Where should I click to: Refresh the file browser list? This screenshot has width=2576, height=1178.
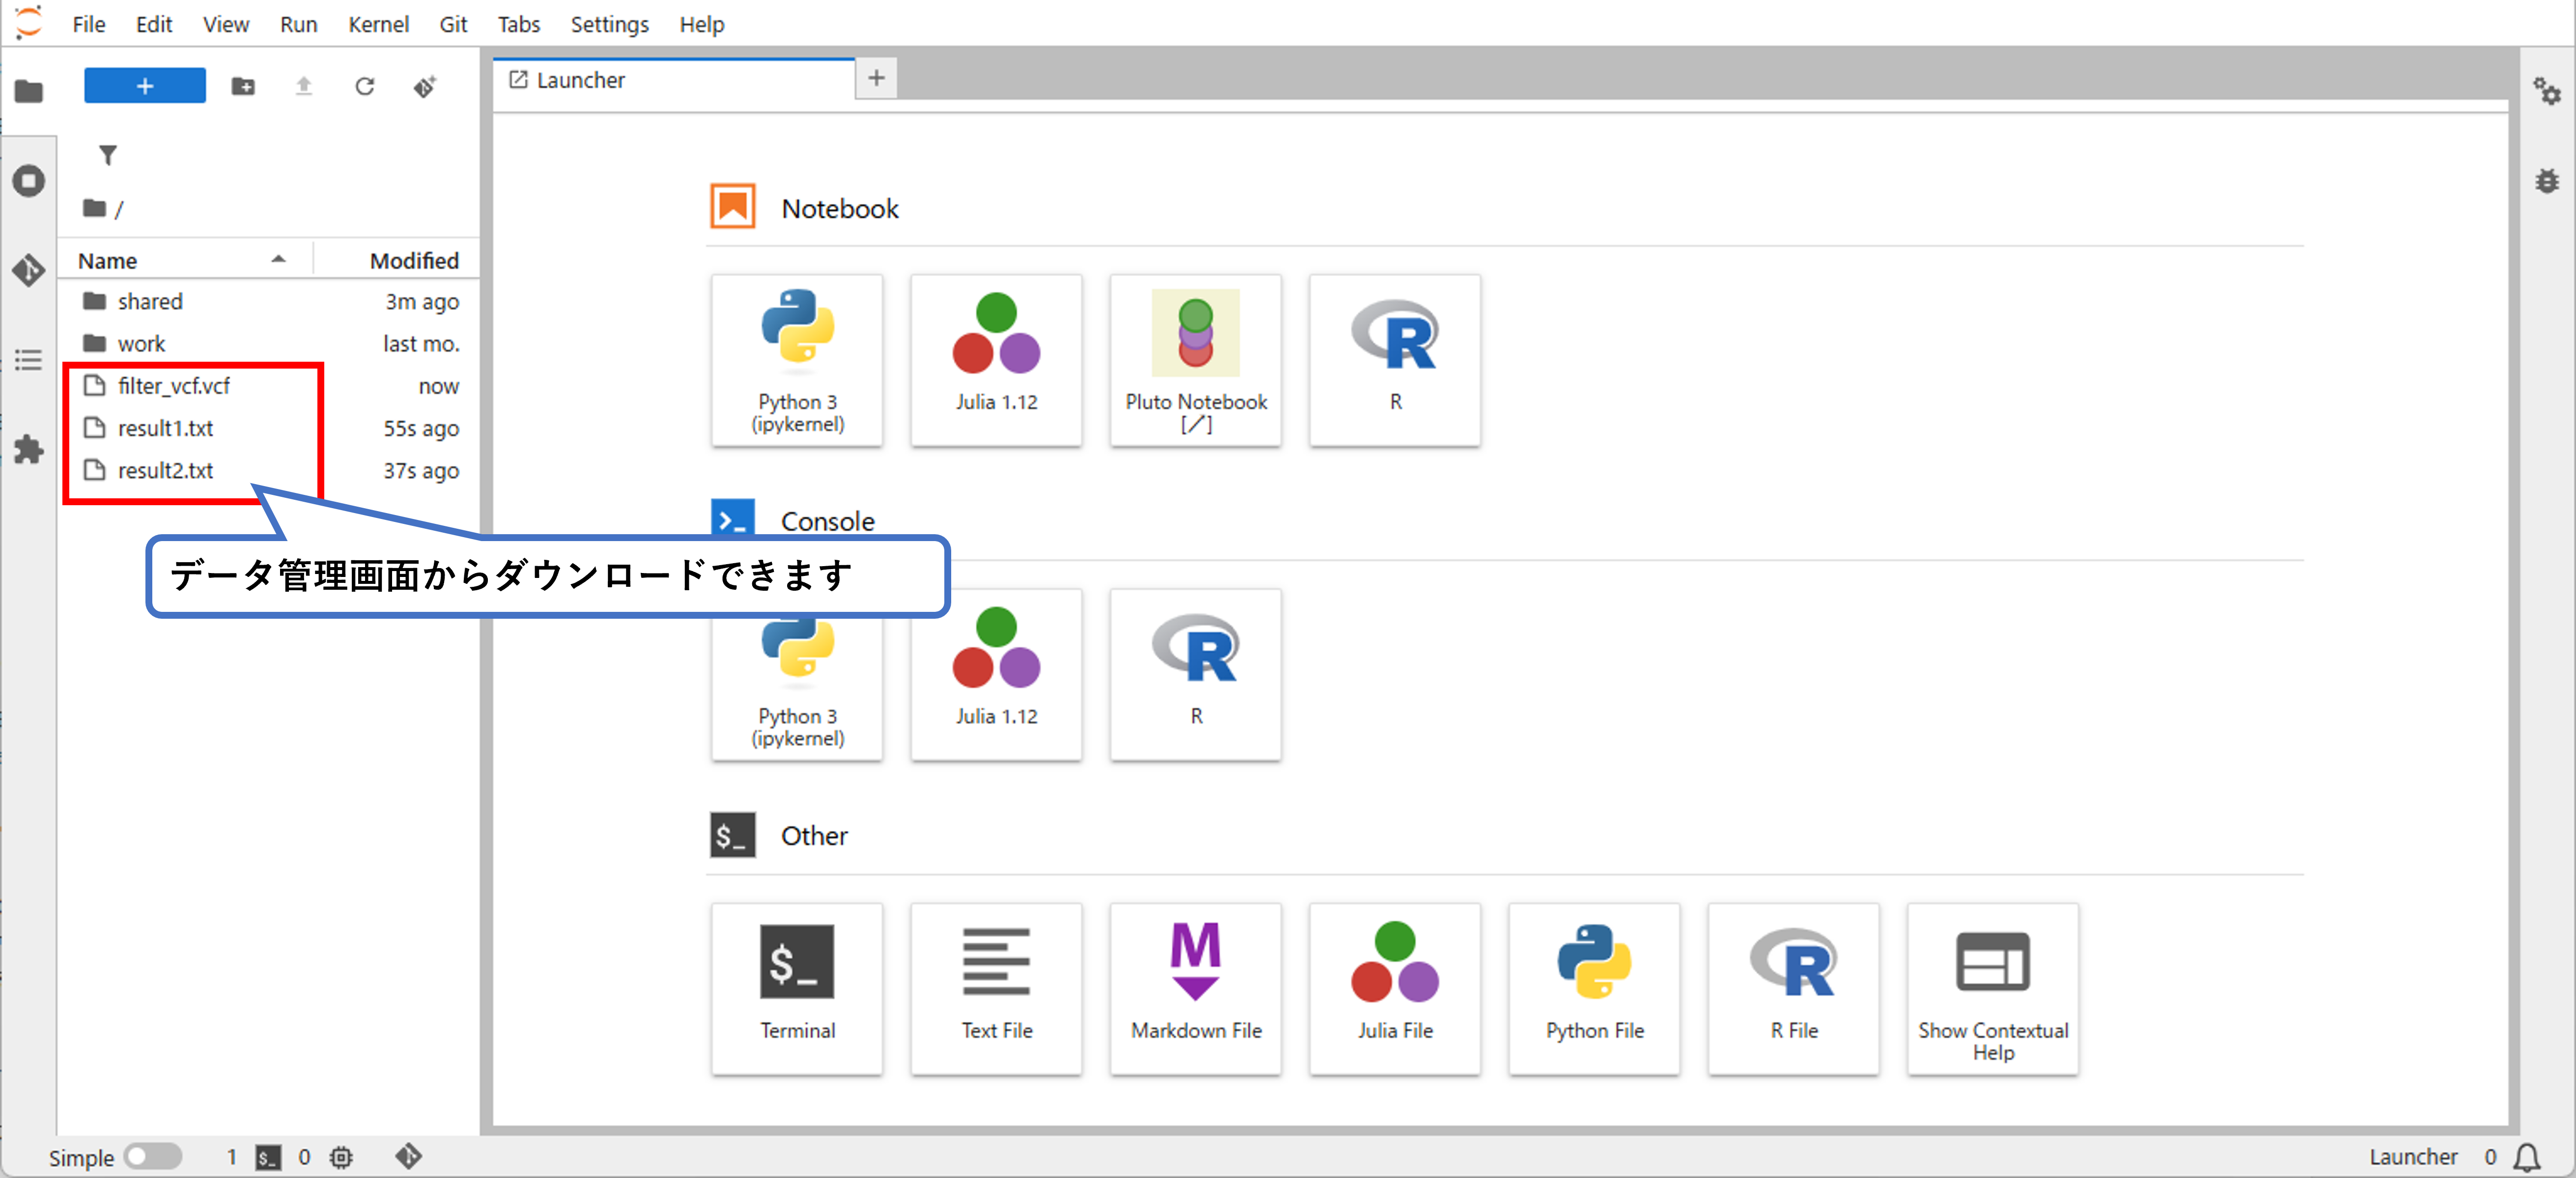tap(365, 87)
